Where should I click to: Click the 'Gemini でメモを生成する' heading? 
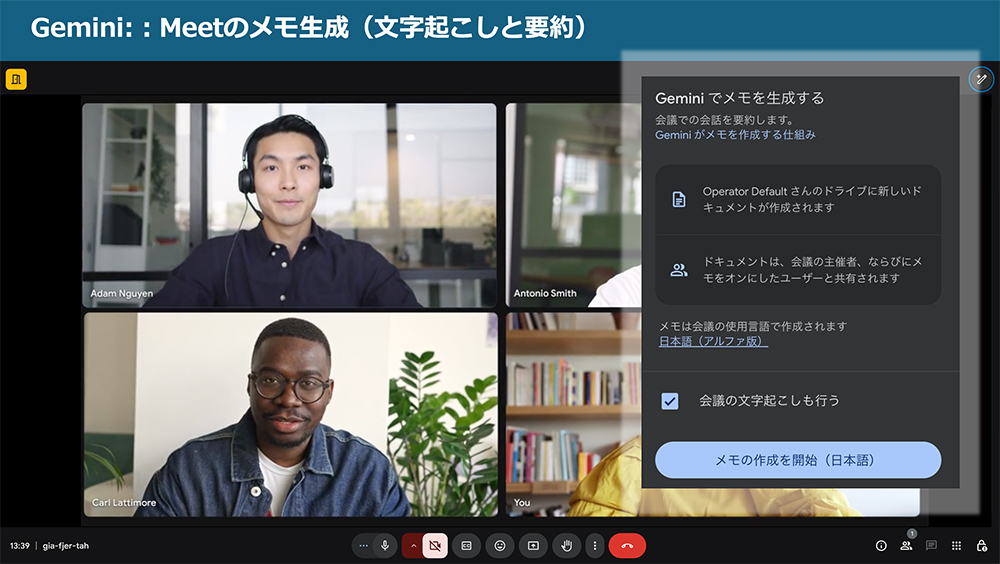[x=740, y=98]
